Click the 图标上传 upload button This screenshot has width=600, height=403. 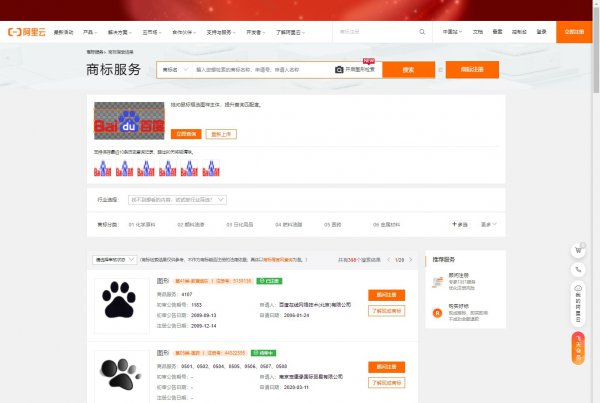[221, 134]
